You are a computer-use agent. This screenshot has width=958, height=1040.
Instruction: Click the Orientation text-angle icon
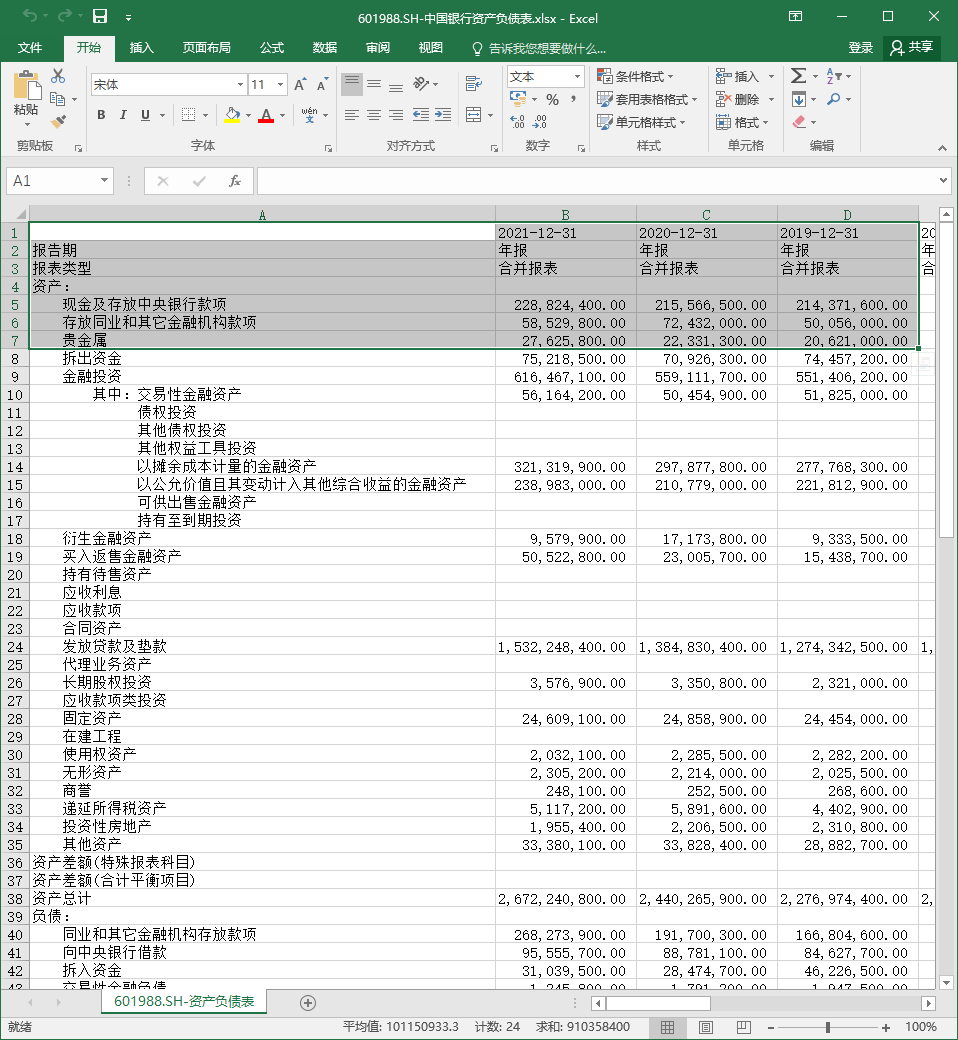tap(421, 84)
